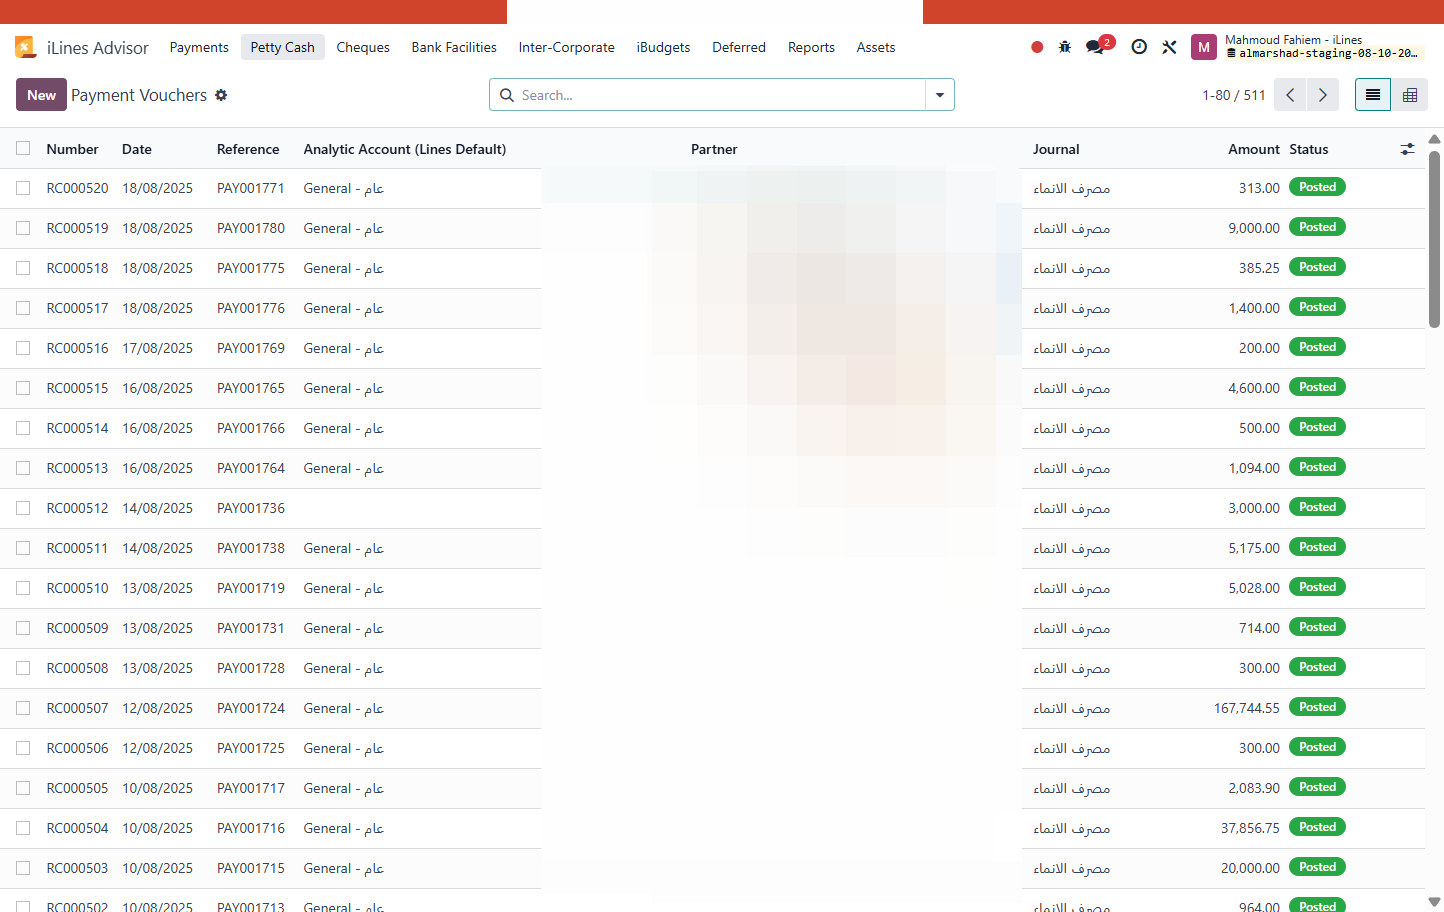Click the scrollbar up arrow

point(1435,139)
